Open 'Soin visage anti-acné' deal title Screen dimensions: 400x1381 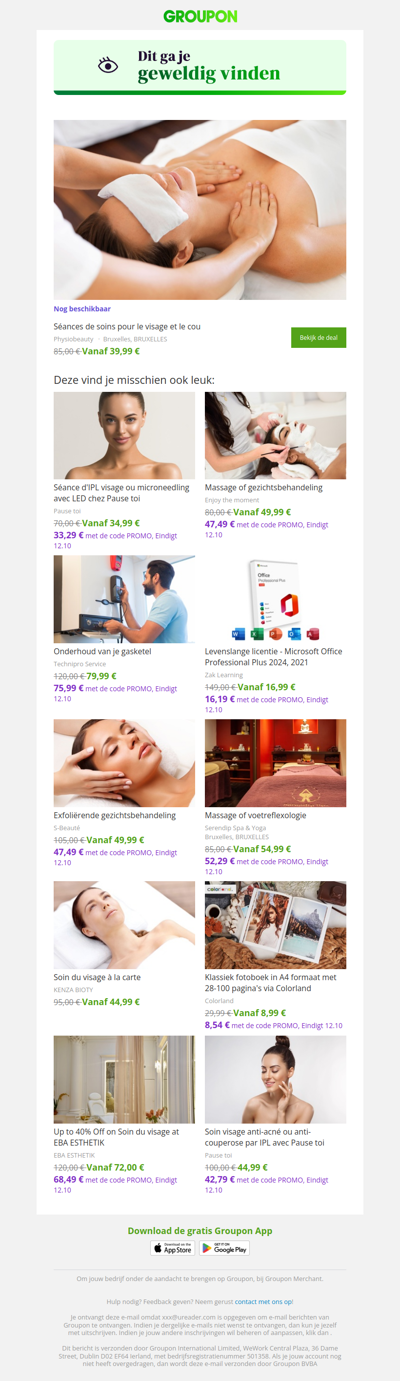265,1136
